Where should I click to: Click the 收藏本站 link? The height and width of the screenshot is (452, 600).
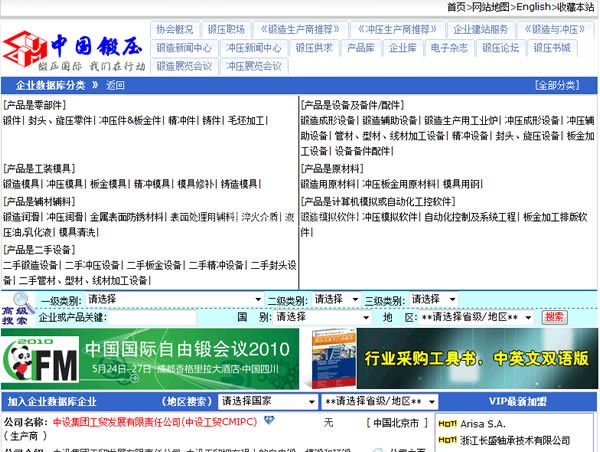[x=575, y=7]
